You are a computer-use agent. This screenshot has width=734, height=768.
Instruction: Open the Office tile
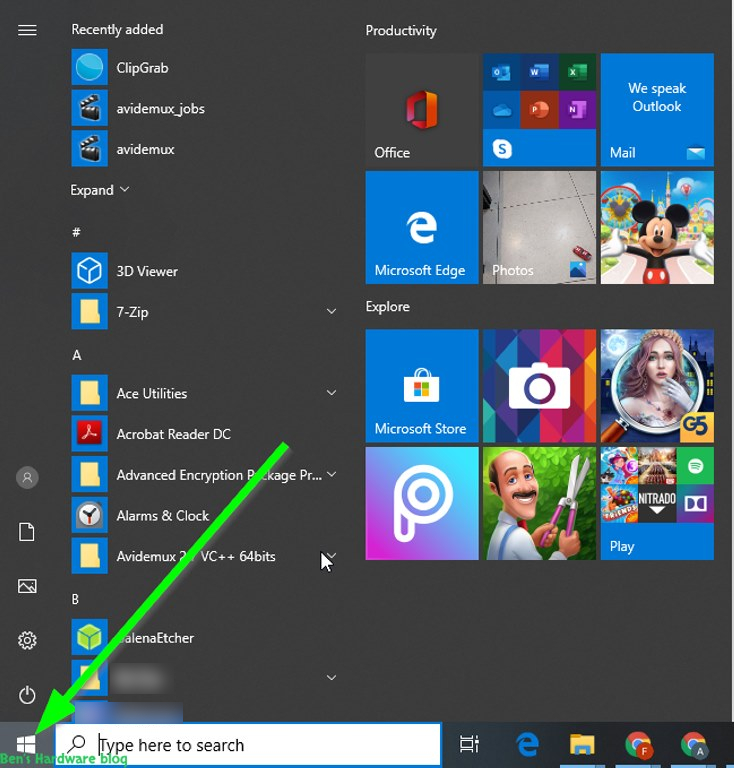coord(422,110)
